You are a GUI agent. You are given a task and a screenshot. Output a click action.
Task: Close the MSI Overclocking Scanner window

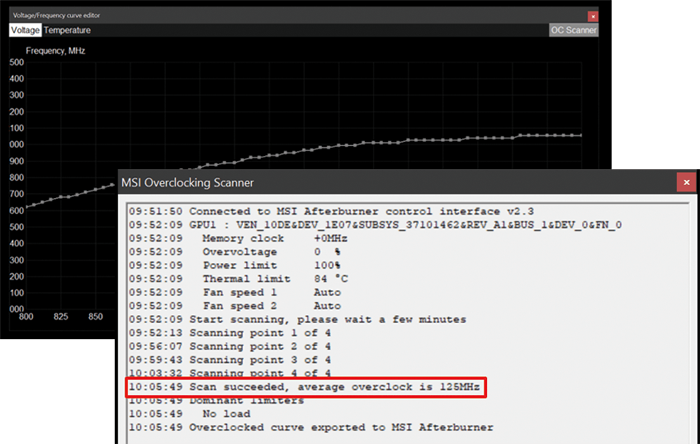(x=687, y=182)
